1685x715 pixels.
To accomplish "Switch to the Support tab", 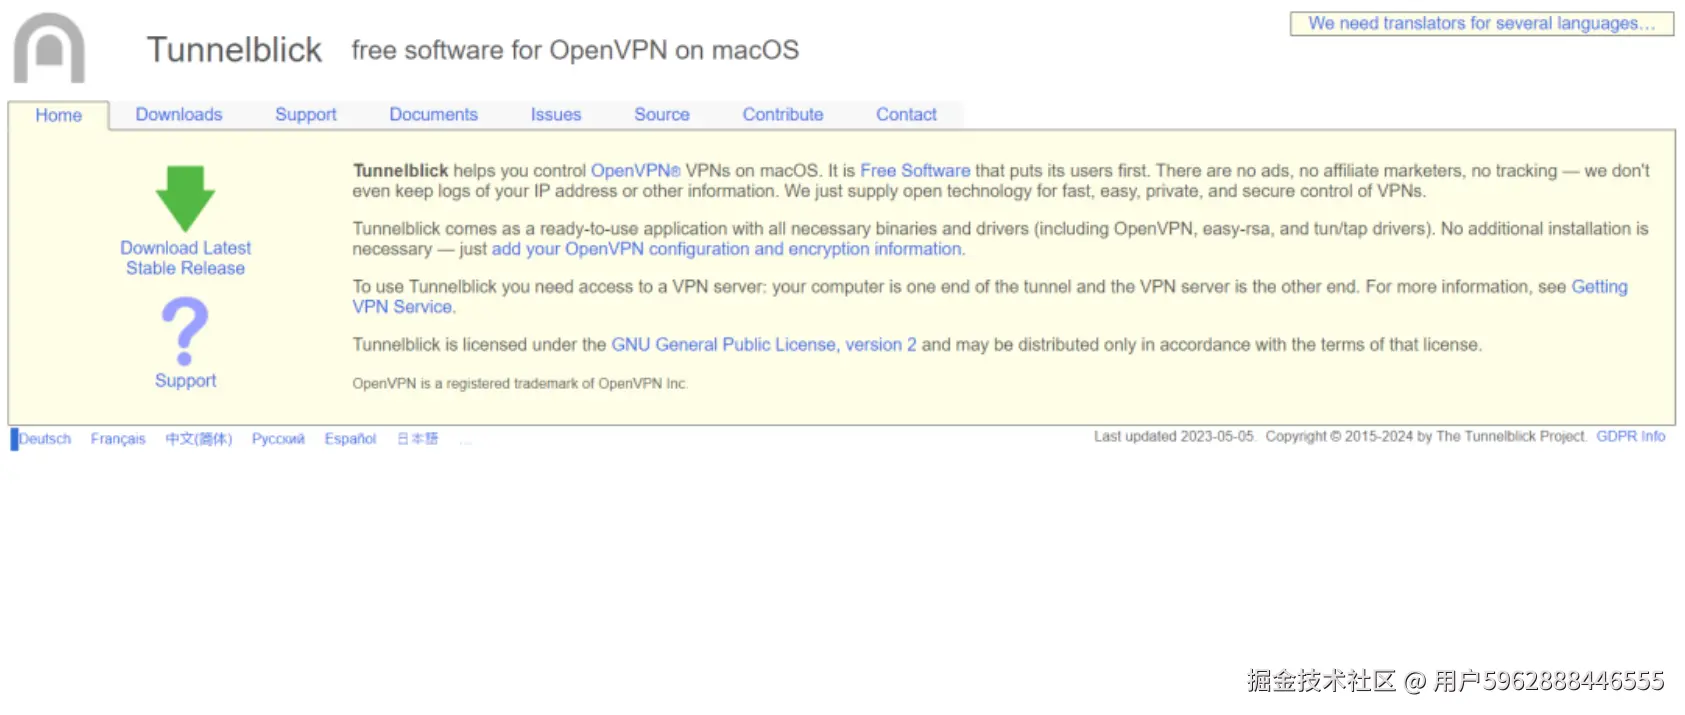I will (x=306, y=114).
